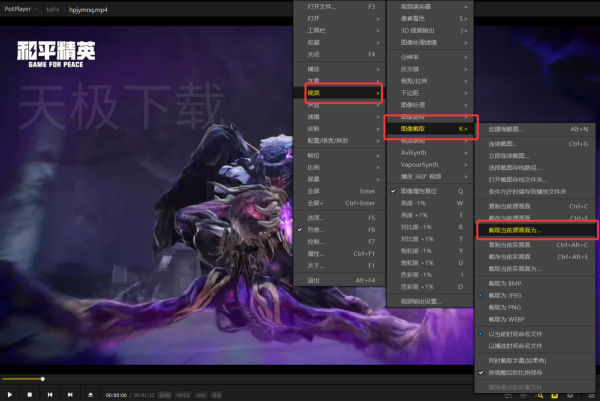Open 属性... (Ctrl+F1) dialog
Viewport: 600px width, 401px height.
(340, 253)
